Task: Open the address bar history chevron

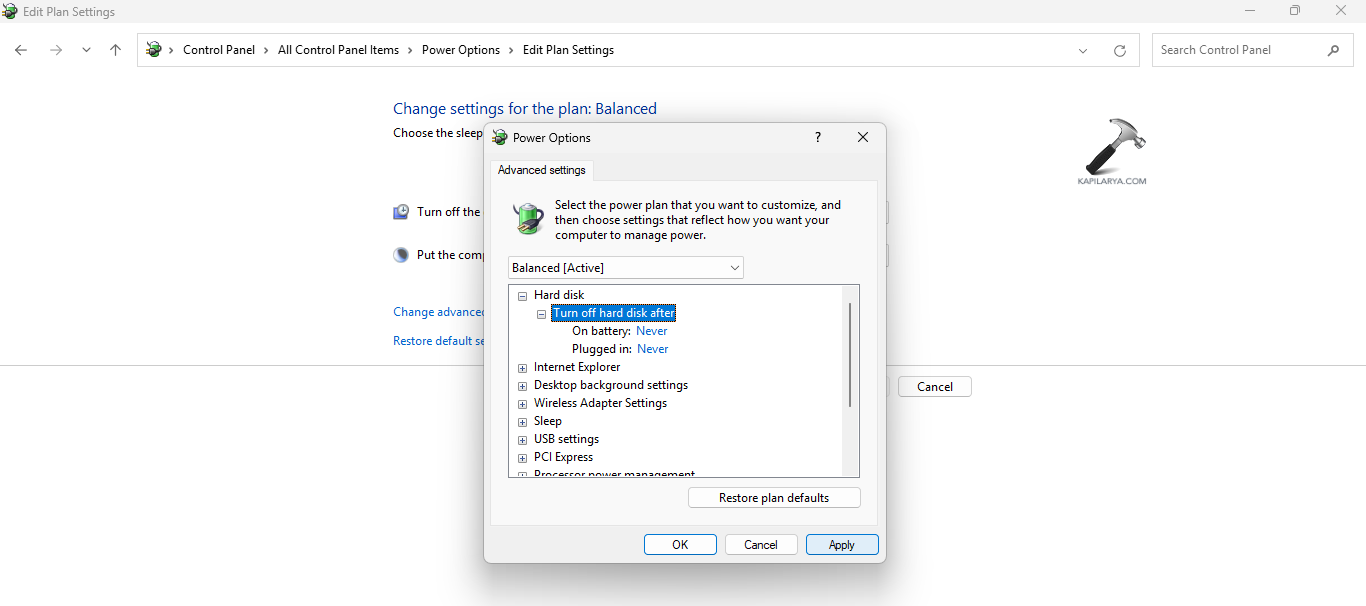Action: (1083, 50)
